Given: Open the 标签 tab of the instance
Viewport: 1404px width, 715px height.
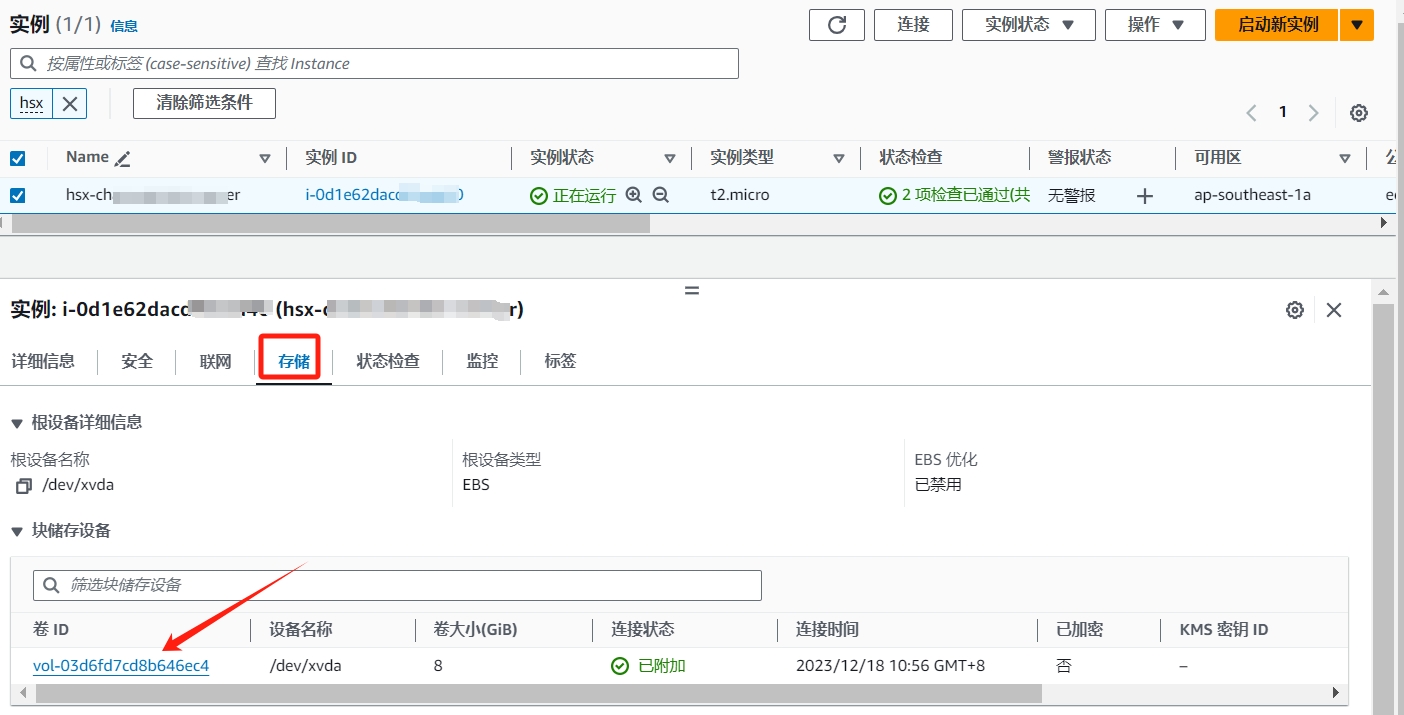Looking at the screenshot, I should 559,361.
